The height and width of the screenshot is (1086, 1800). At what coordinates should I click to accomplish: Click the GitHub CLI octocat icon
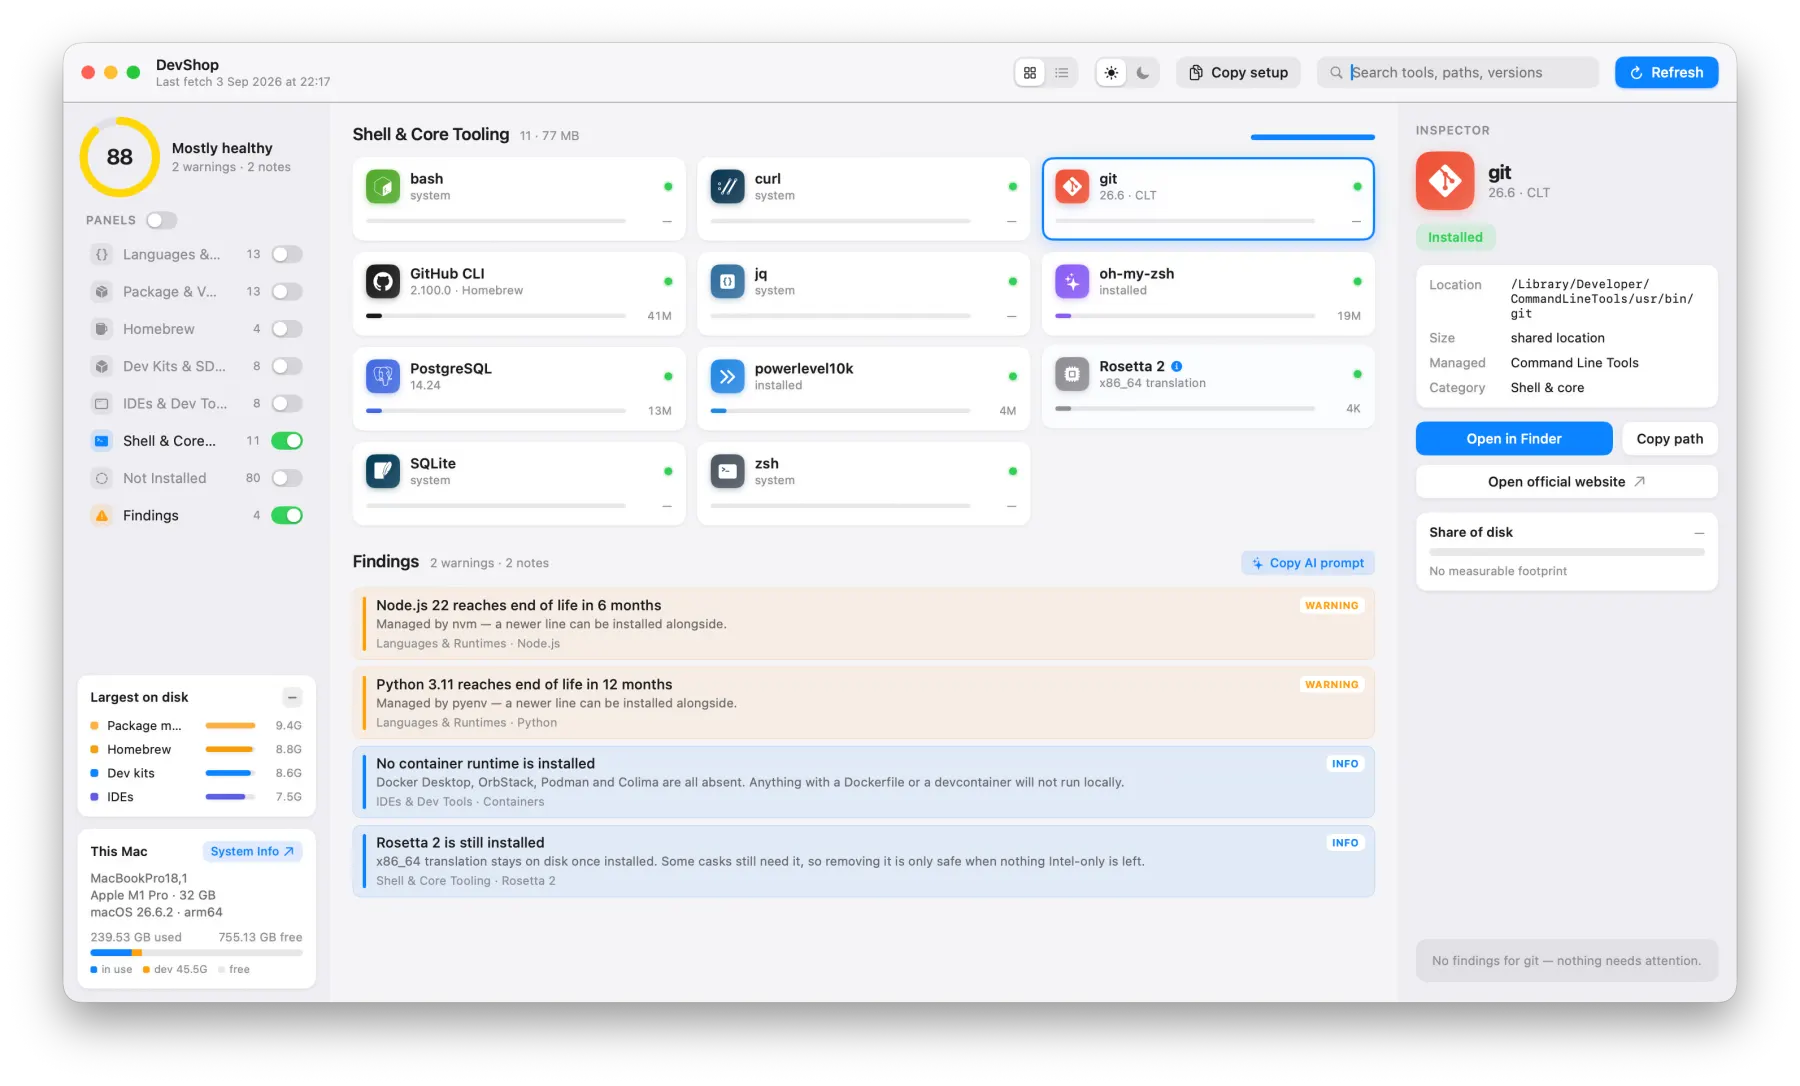[383, 281]
